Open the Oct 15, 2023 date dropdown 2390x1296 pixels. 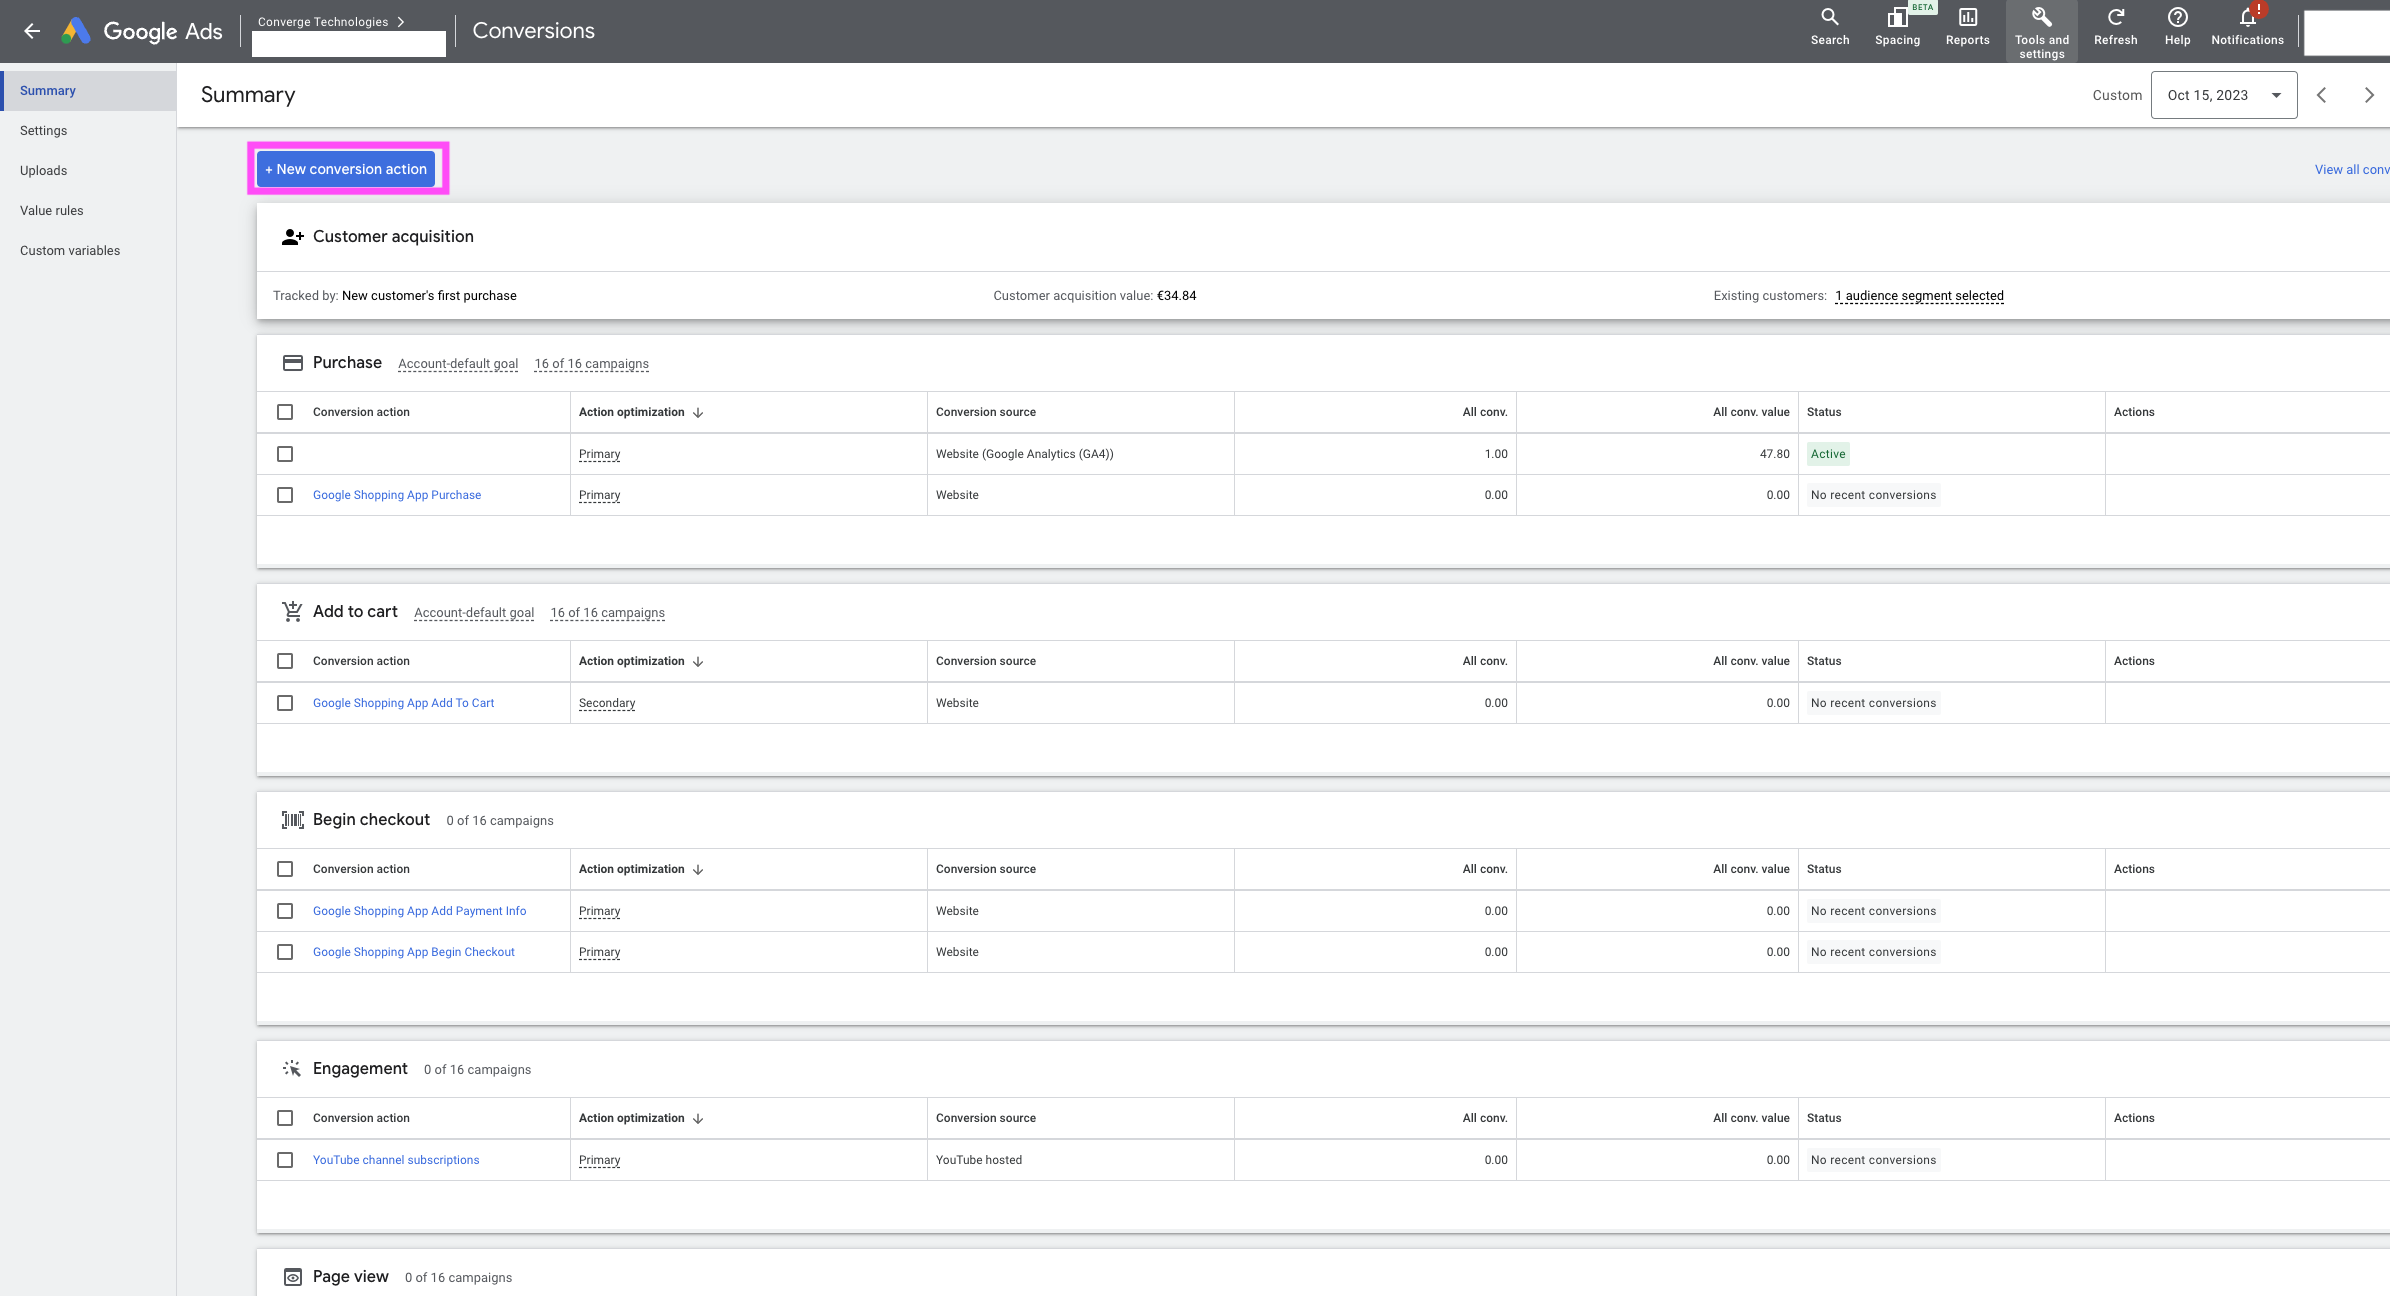click(2223, 95)
